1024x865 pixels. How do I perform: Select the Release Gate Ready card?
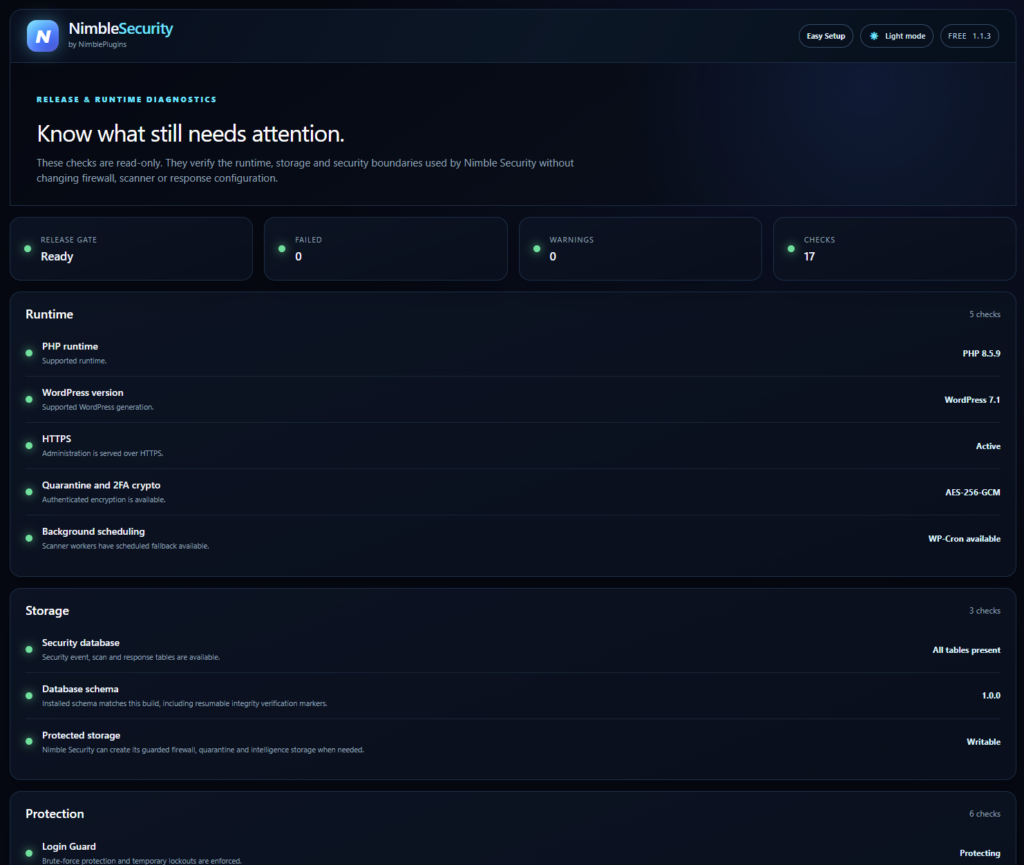pos(131,249)
